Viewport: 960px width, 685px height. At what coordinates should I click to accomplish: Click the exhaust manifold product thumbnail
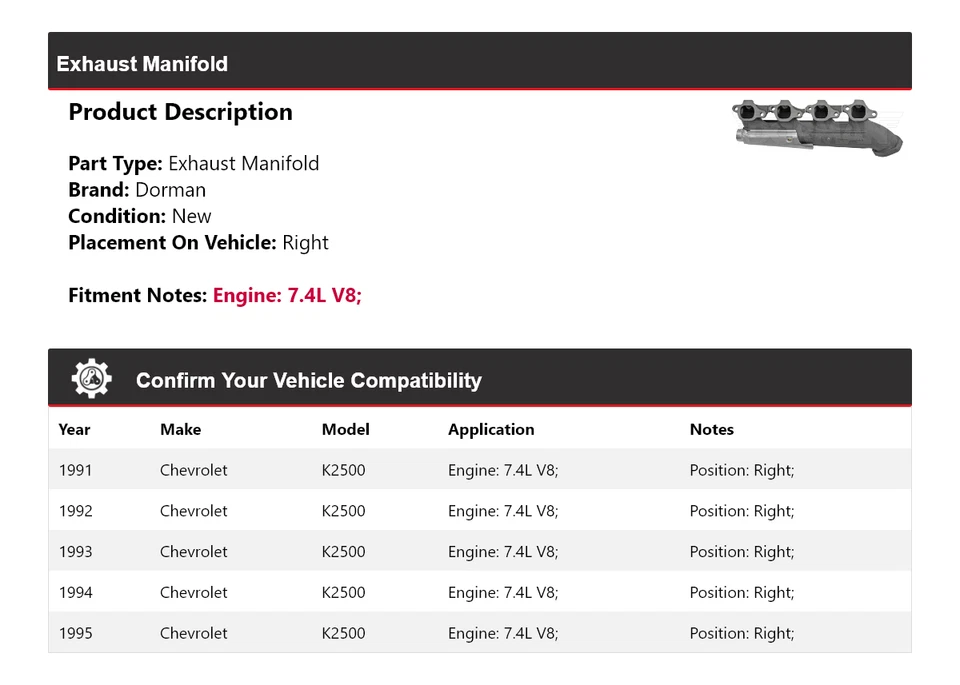[x=817, y=128]
